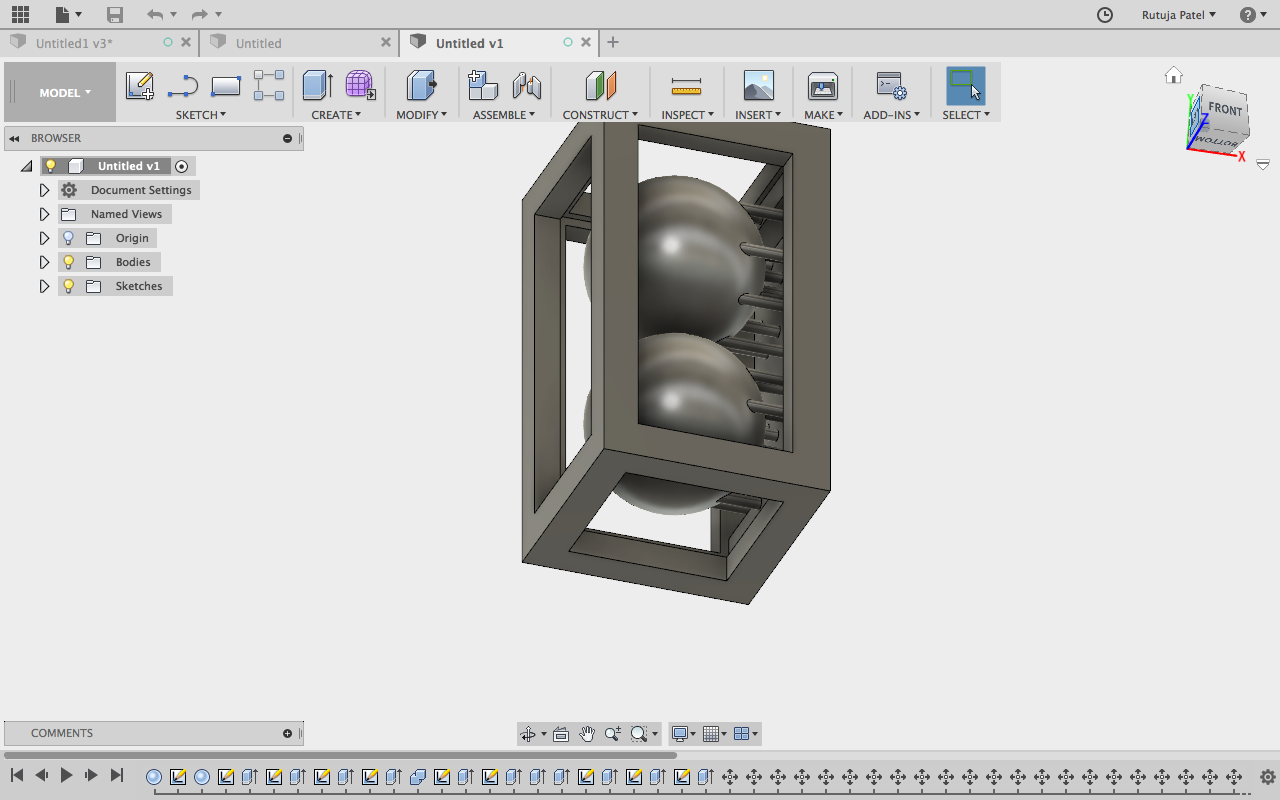The image size is (1280, 800).
Task: Add a new document tab with plus
Action: pyautogui.click(x=613, y=42)
